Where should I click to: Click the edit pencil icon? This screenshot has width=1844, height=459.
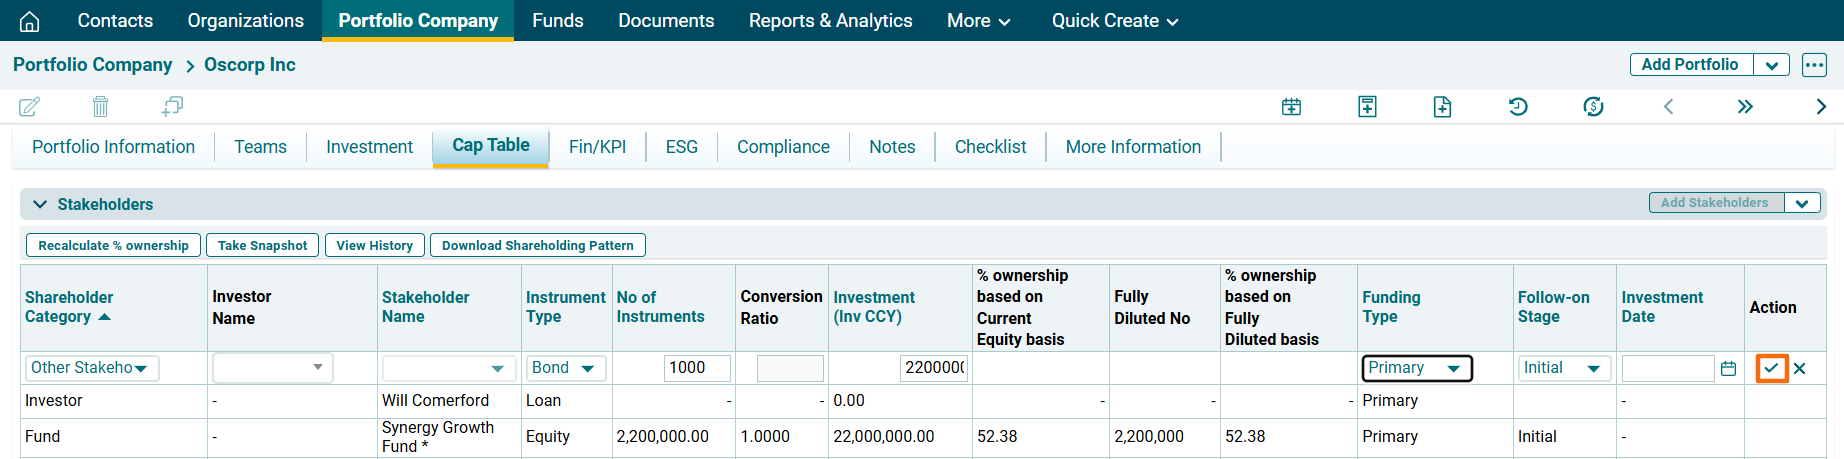[30, 106]
